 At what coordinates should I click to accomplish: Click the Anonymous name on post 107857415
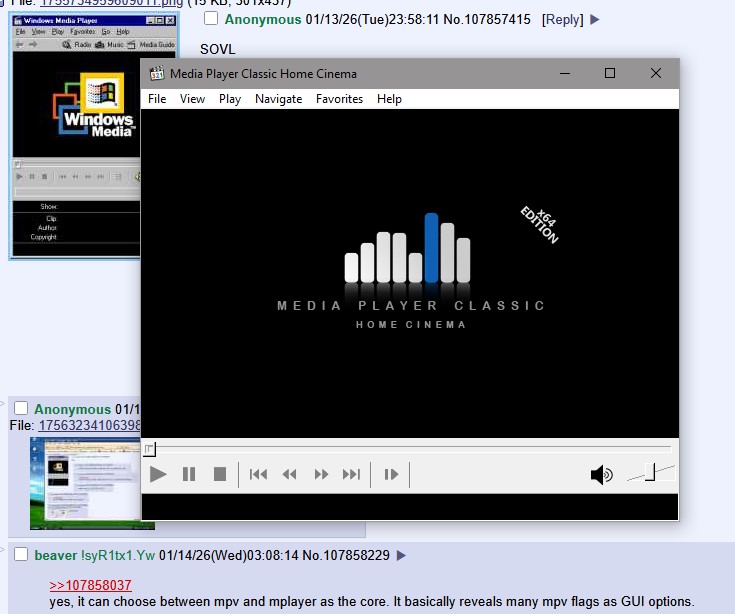(263, 20)
